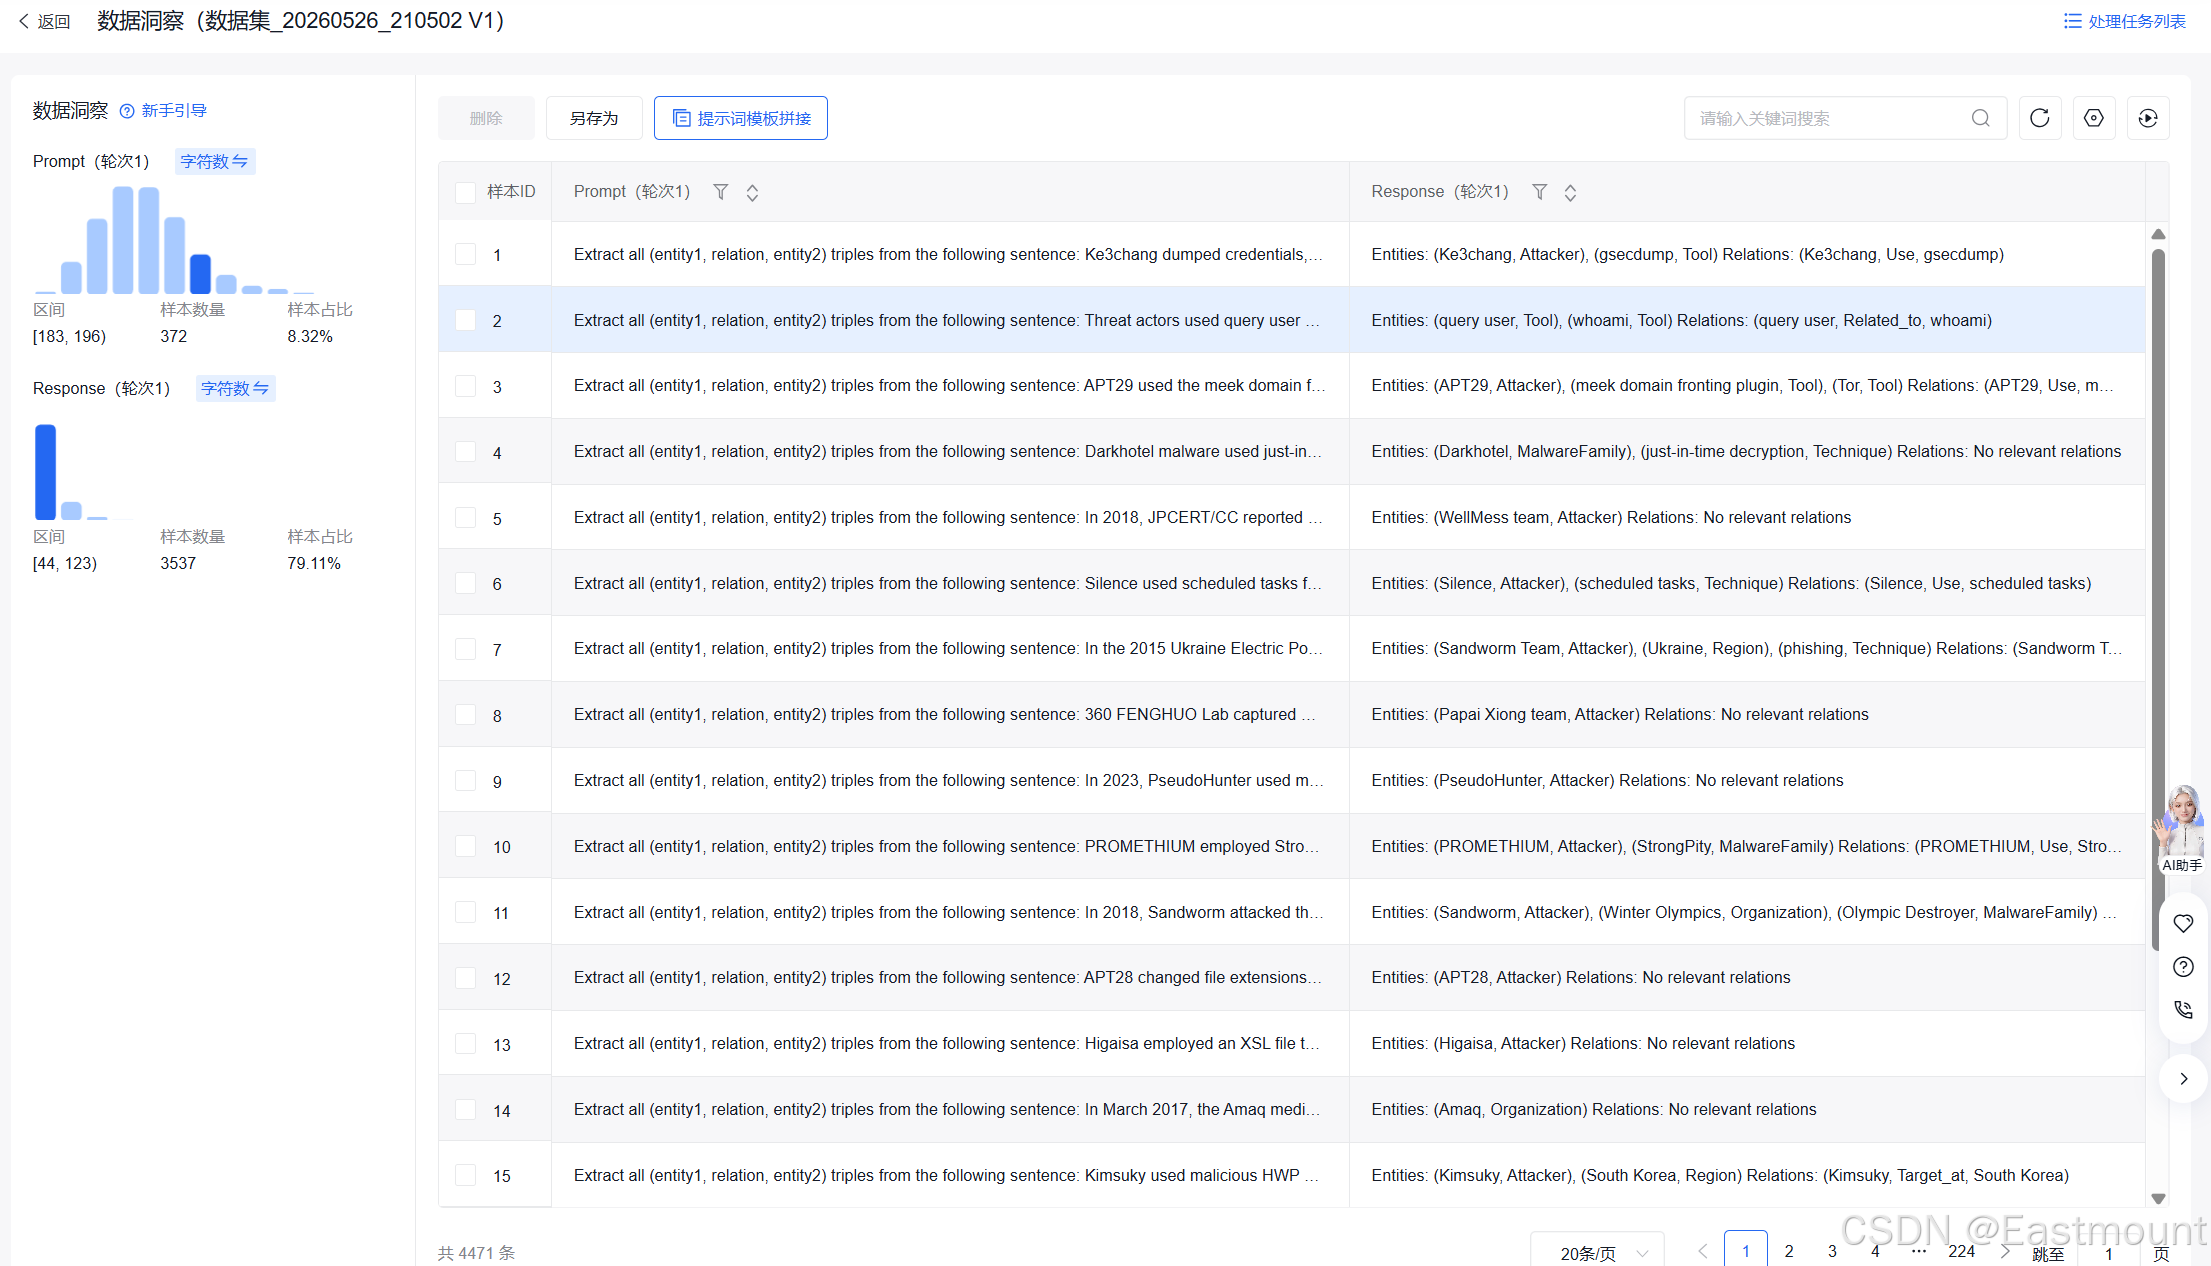Click the disabled 删除 button
The image size is (2211, 1266).
click(486, 118)
